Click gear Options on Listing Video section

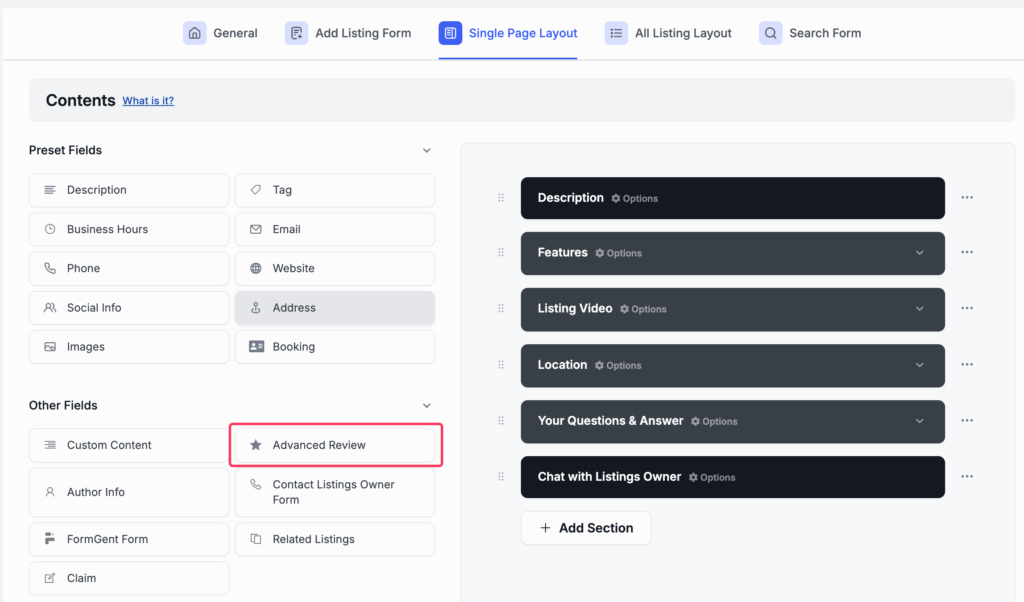point(643,309)
